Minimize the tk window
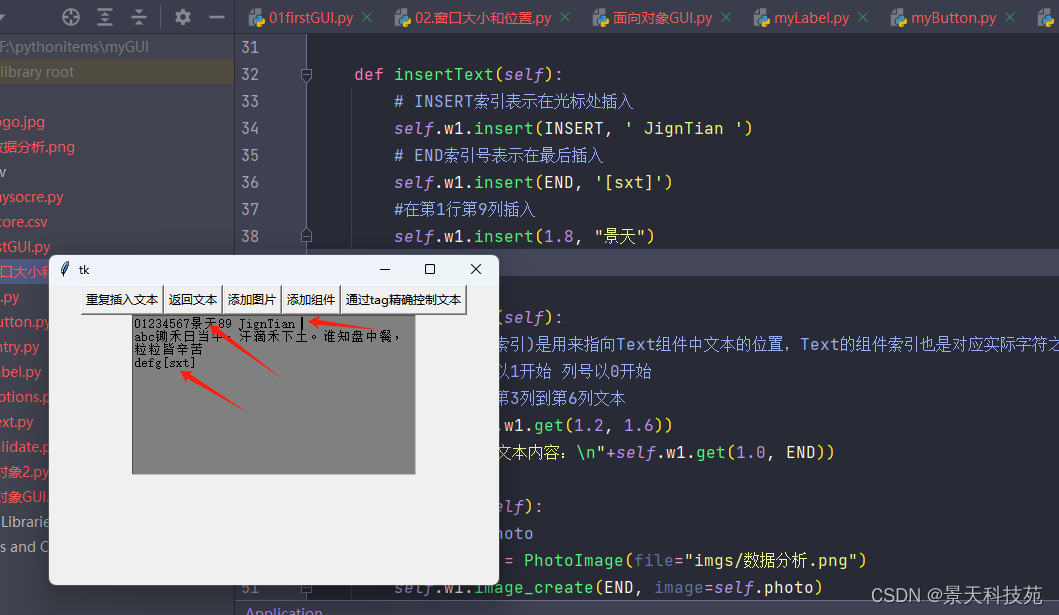 (x=385, y=269)
